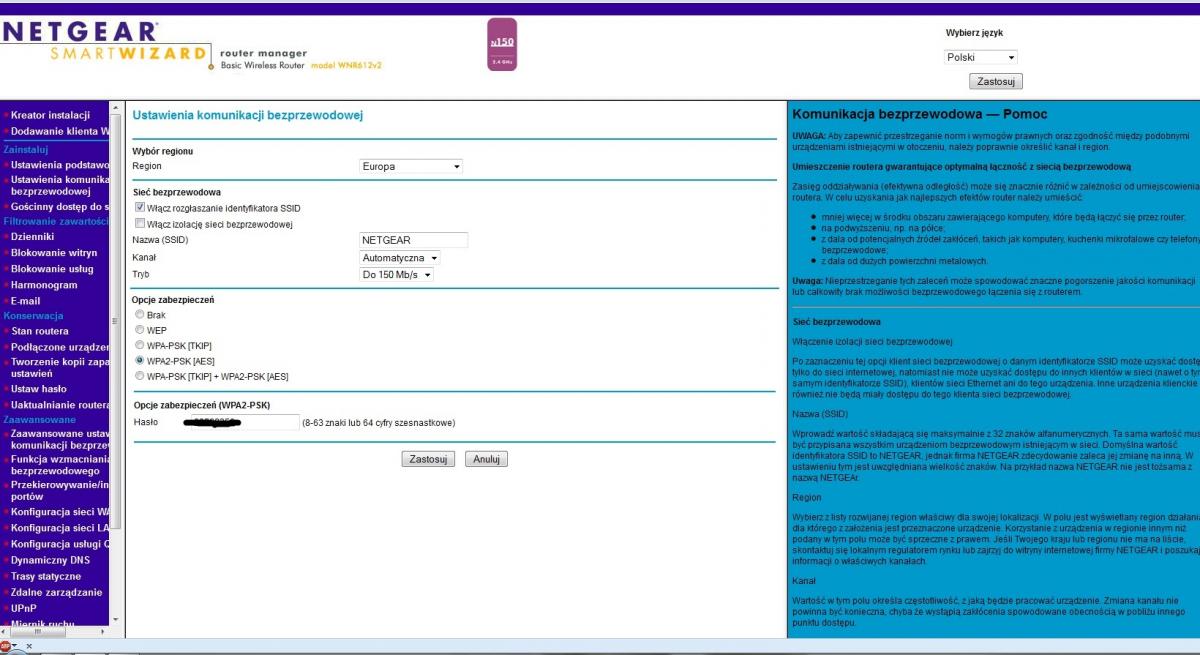Open Funkcja wzmacniania sygnału bezprzewodowego link
1200x655 pixels.
coord(59,465)
